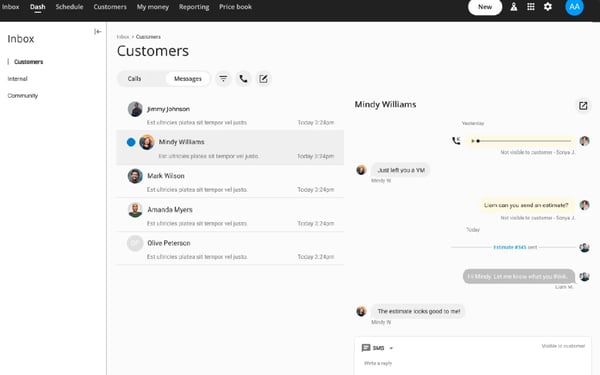Click the Mindy Williams conversation header name

(385, 104)
